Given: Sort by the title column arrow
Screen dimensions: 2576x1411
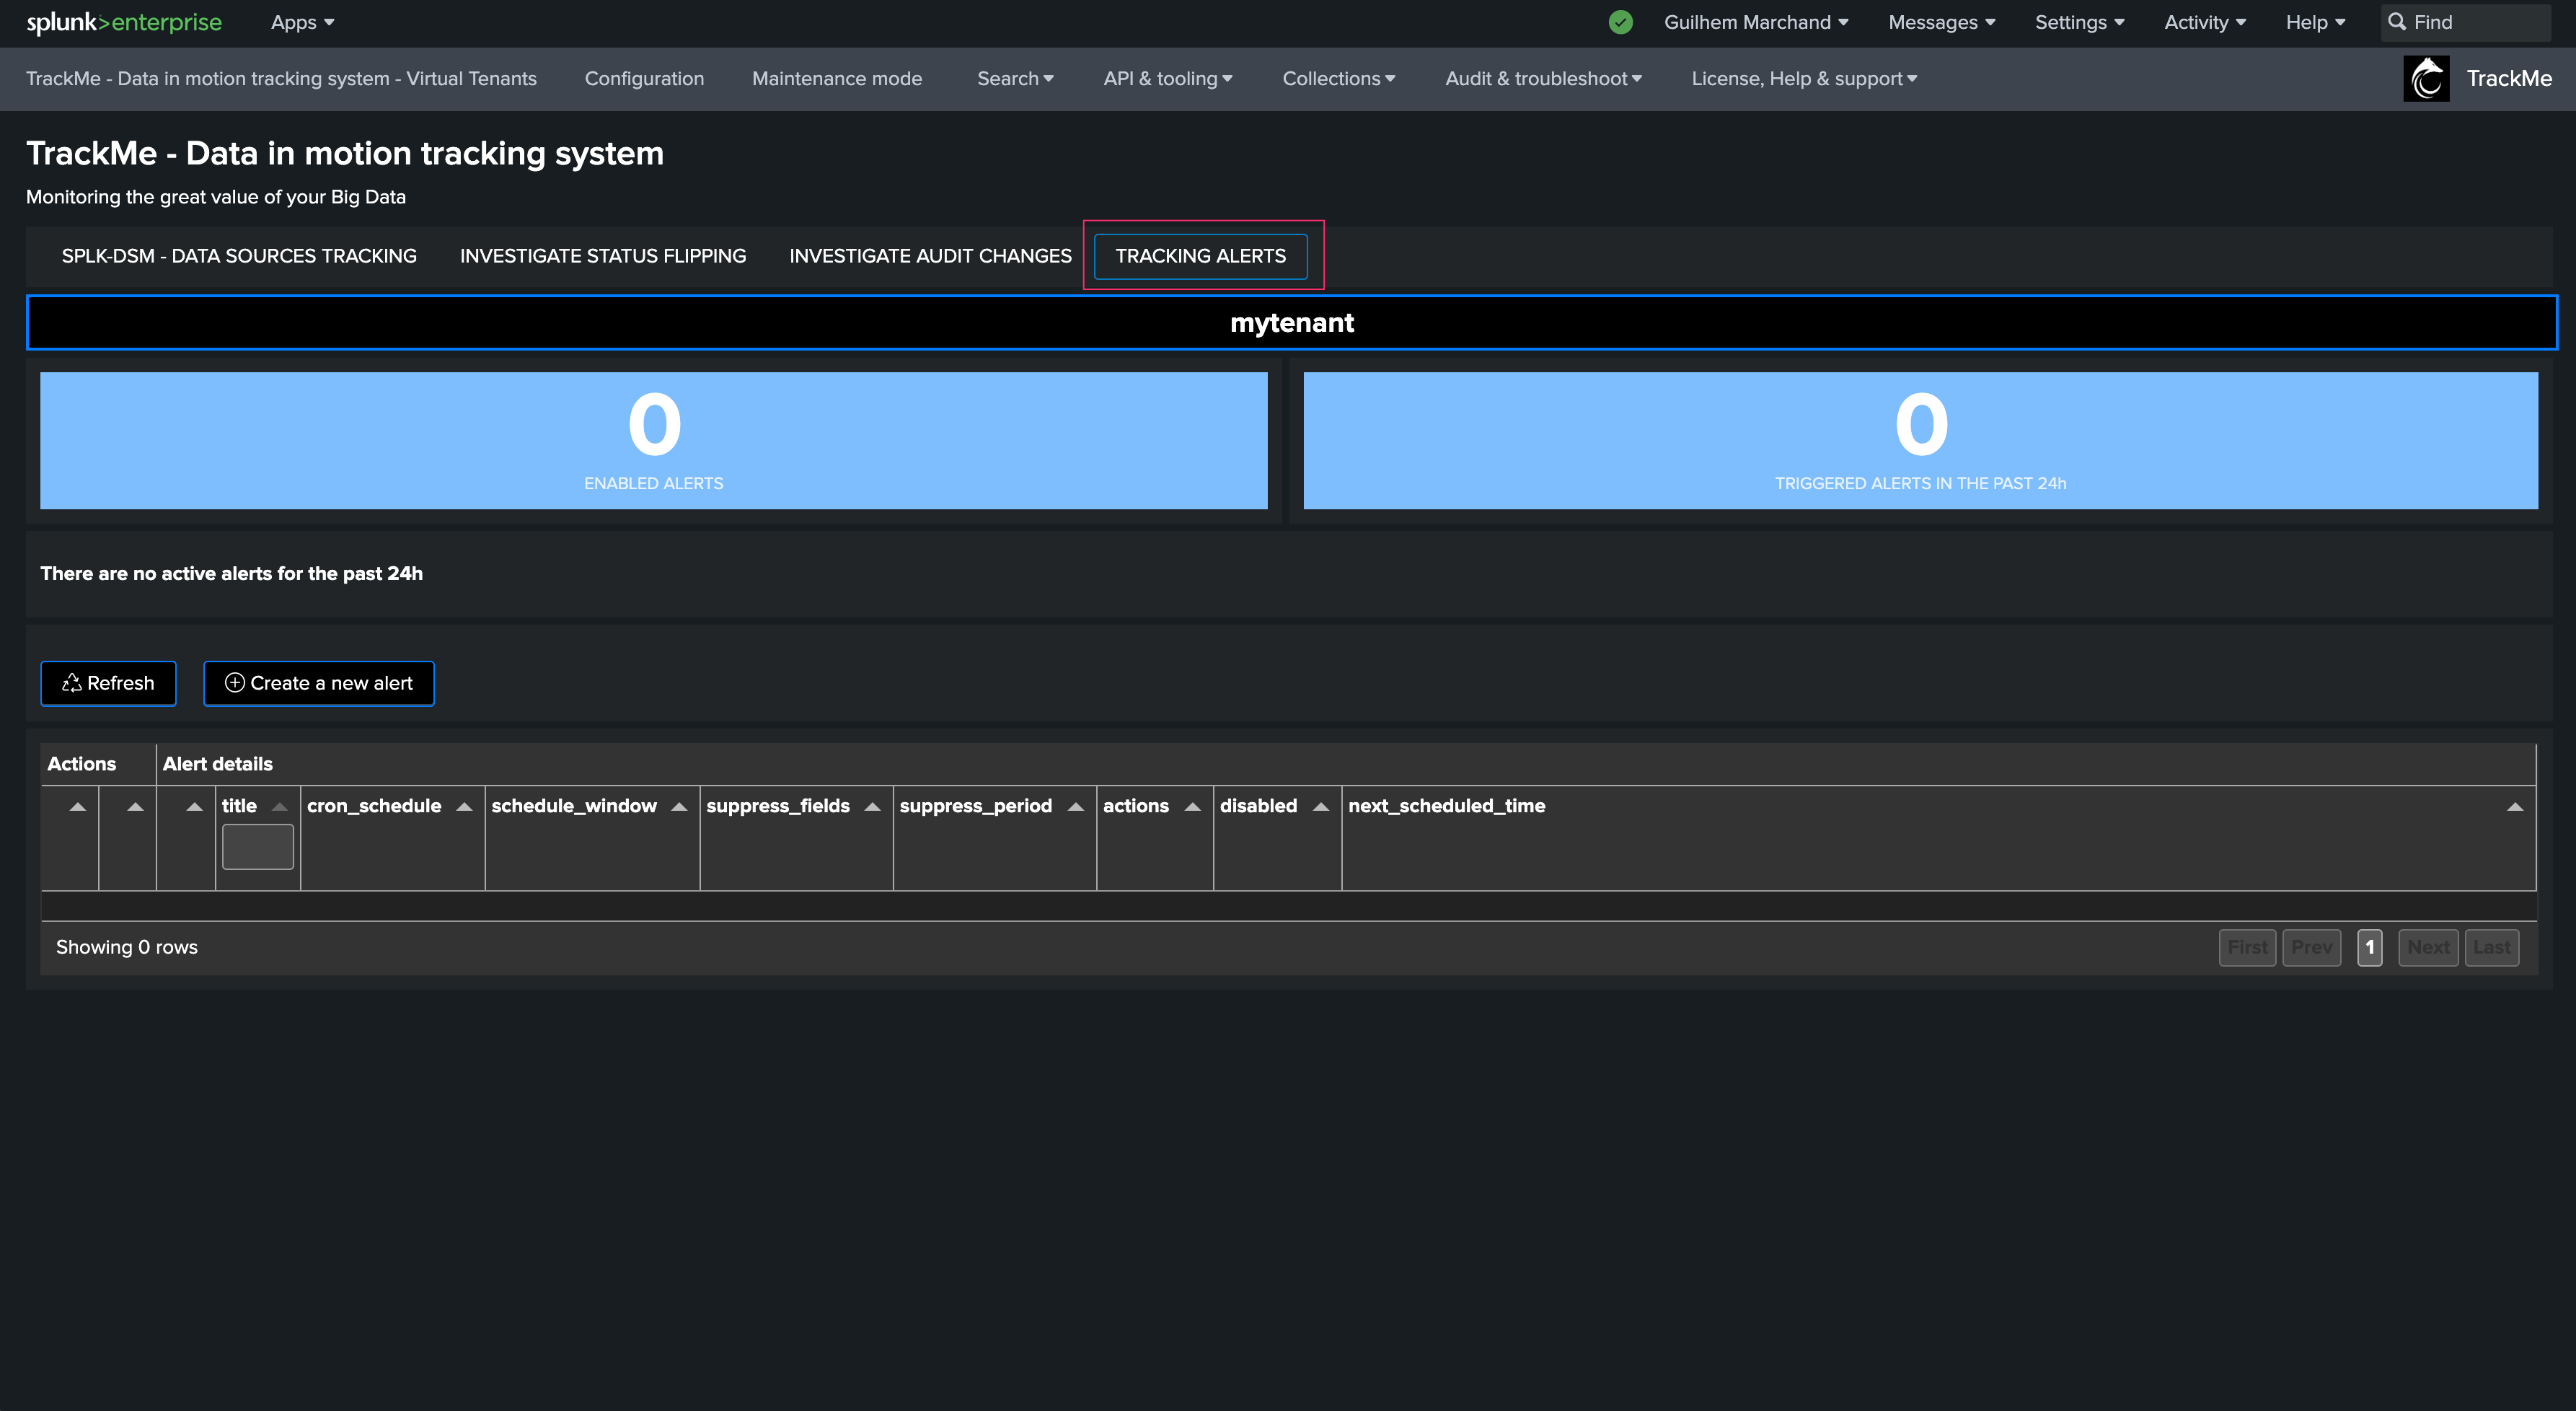Looking at the screenshot, I should tap(280, 807).
